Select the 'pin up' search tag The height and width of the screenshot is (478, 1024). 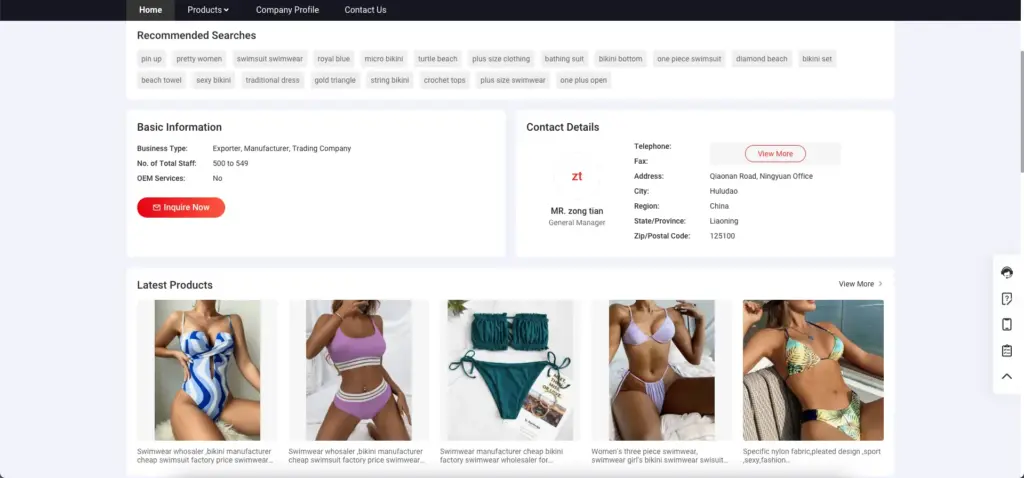click(x=152, y=59)
